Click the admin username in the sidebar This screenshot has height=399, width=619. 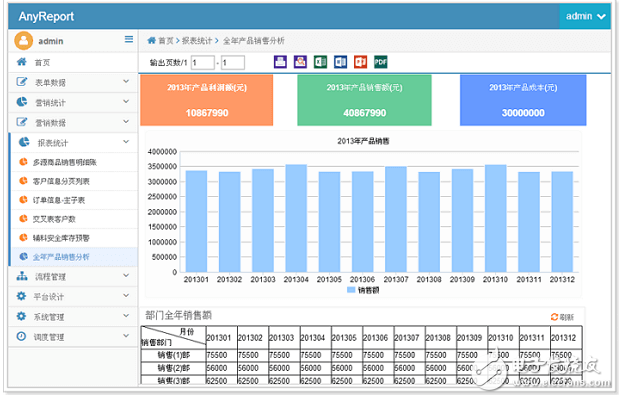[x=51, y=41]
